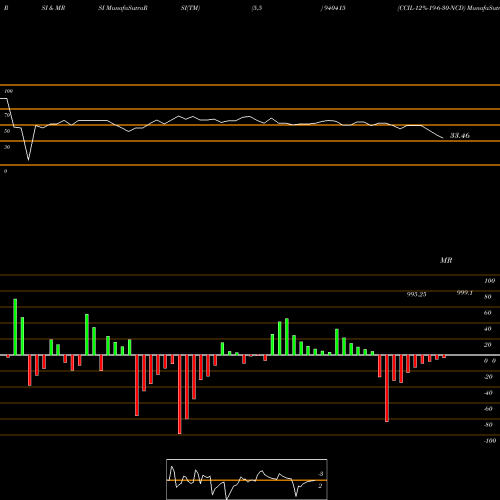Click the 50 level label on the RSI axis
This screenshot has height=500, width=500.
7,131
